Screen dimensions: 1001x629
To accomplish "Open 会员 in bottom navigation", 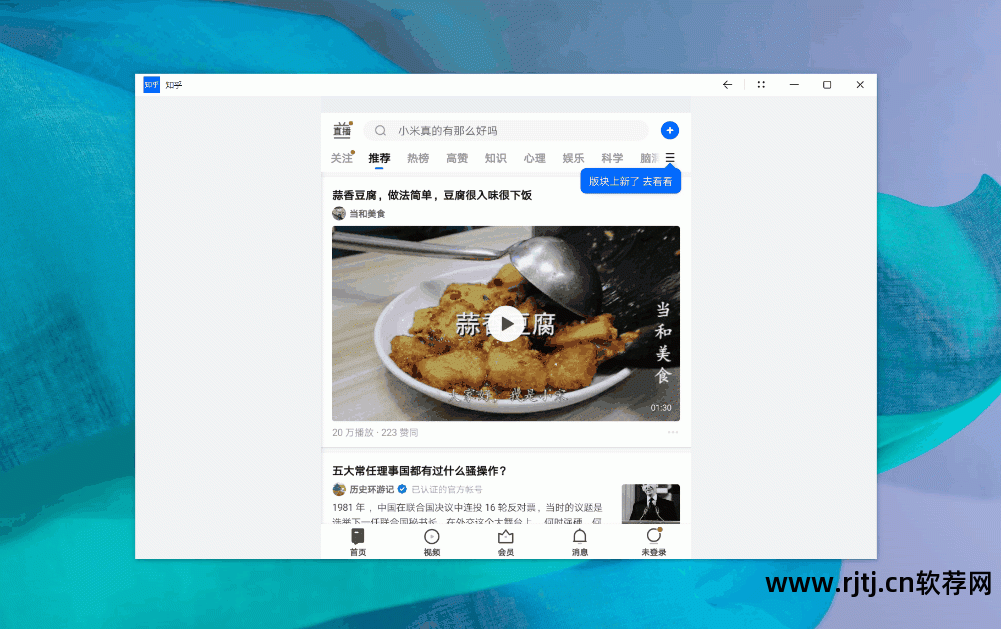I will (506, 542).
